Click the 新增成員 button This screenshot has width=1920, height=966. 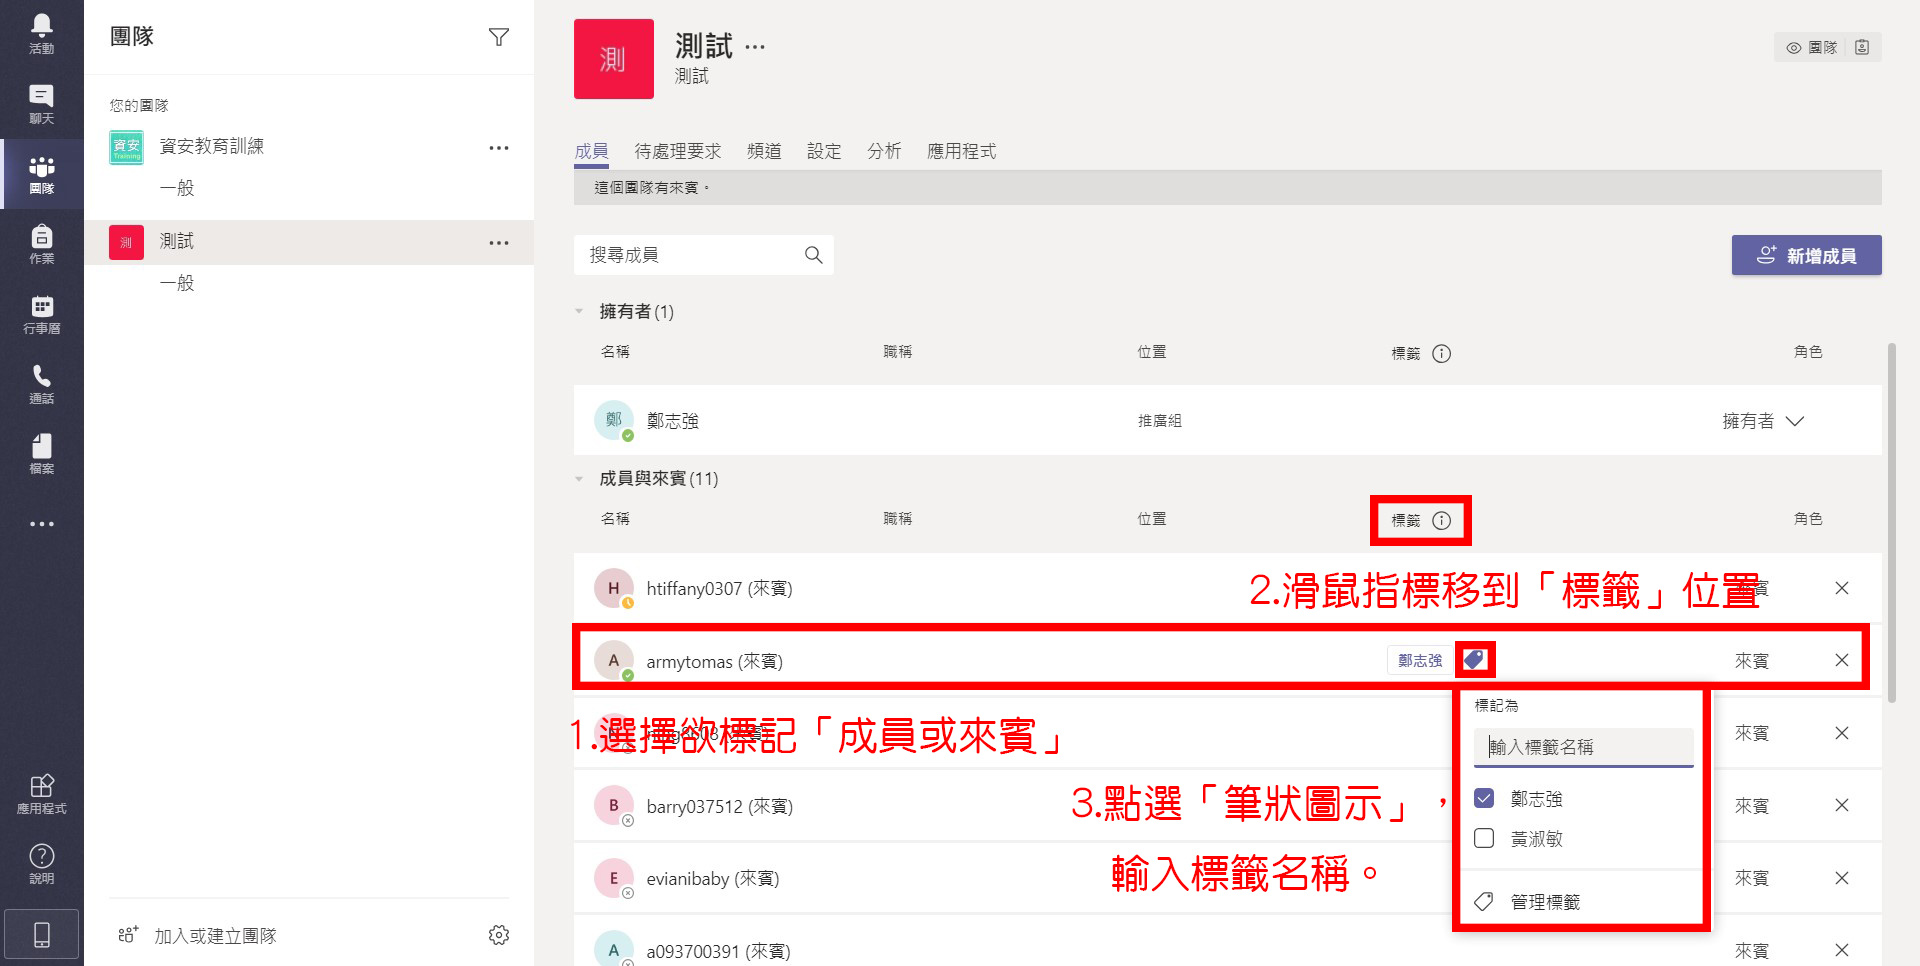[1806, 255]
